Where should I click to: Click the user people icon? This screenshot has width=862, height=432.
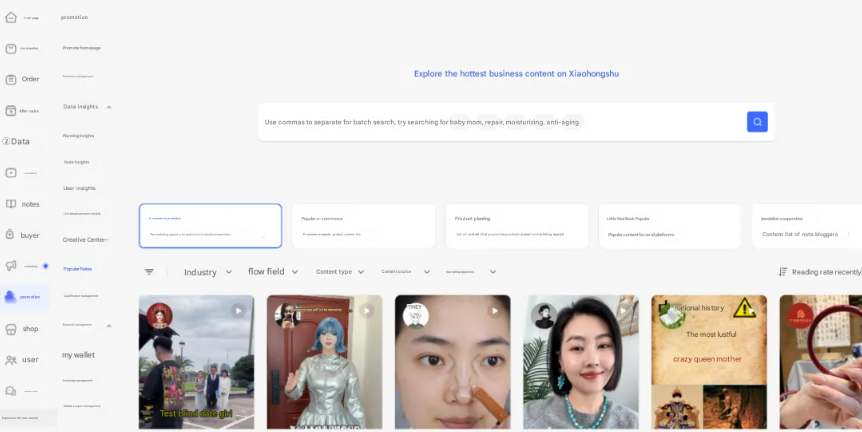point(10,360)
